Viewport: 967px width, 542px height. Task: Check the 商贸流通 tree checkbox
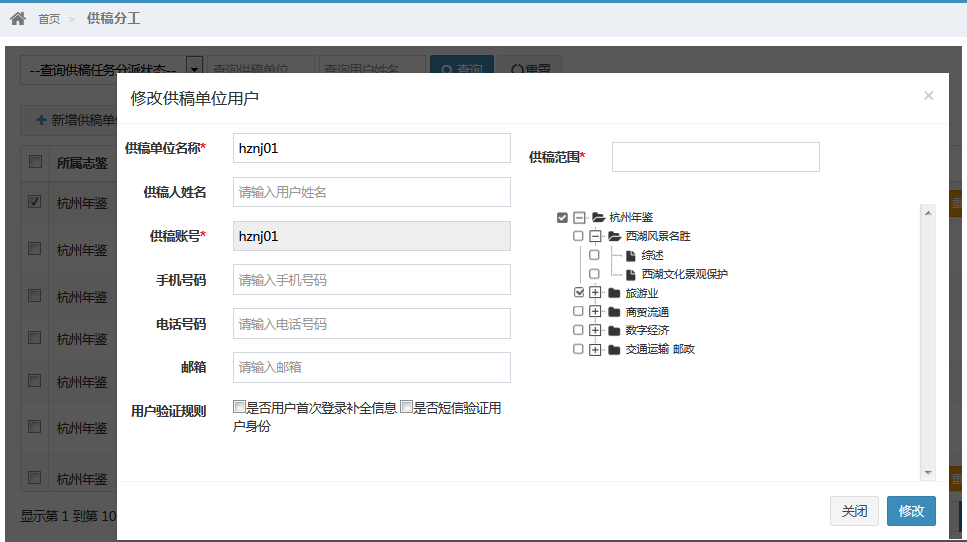coord(578,311)
